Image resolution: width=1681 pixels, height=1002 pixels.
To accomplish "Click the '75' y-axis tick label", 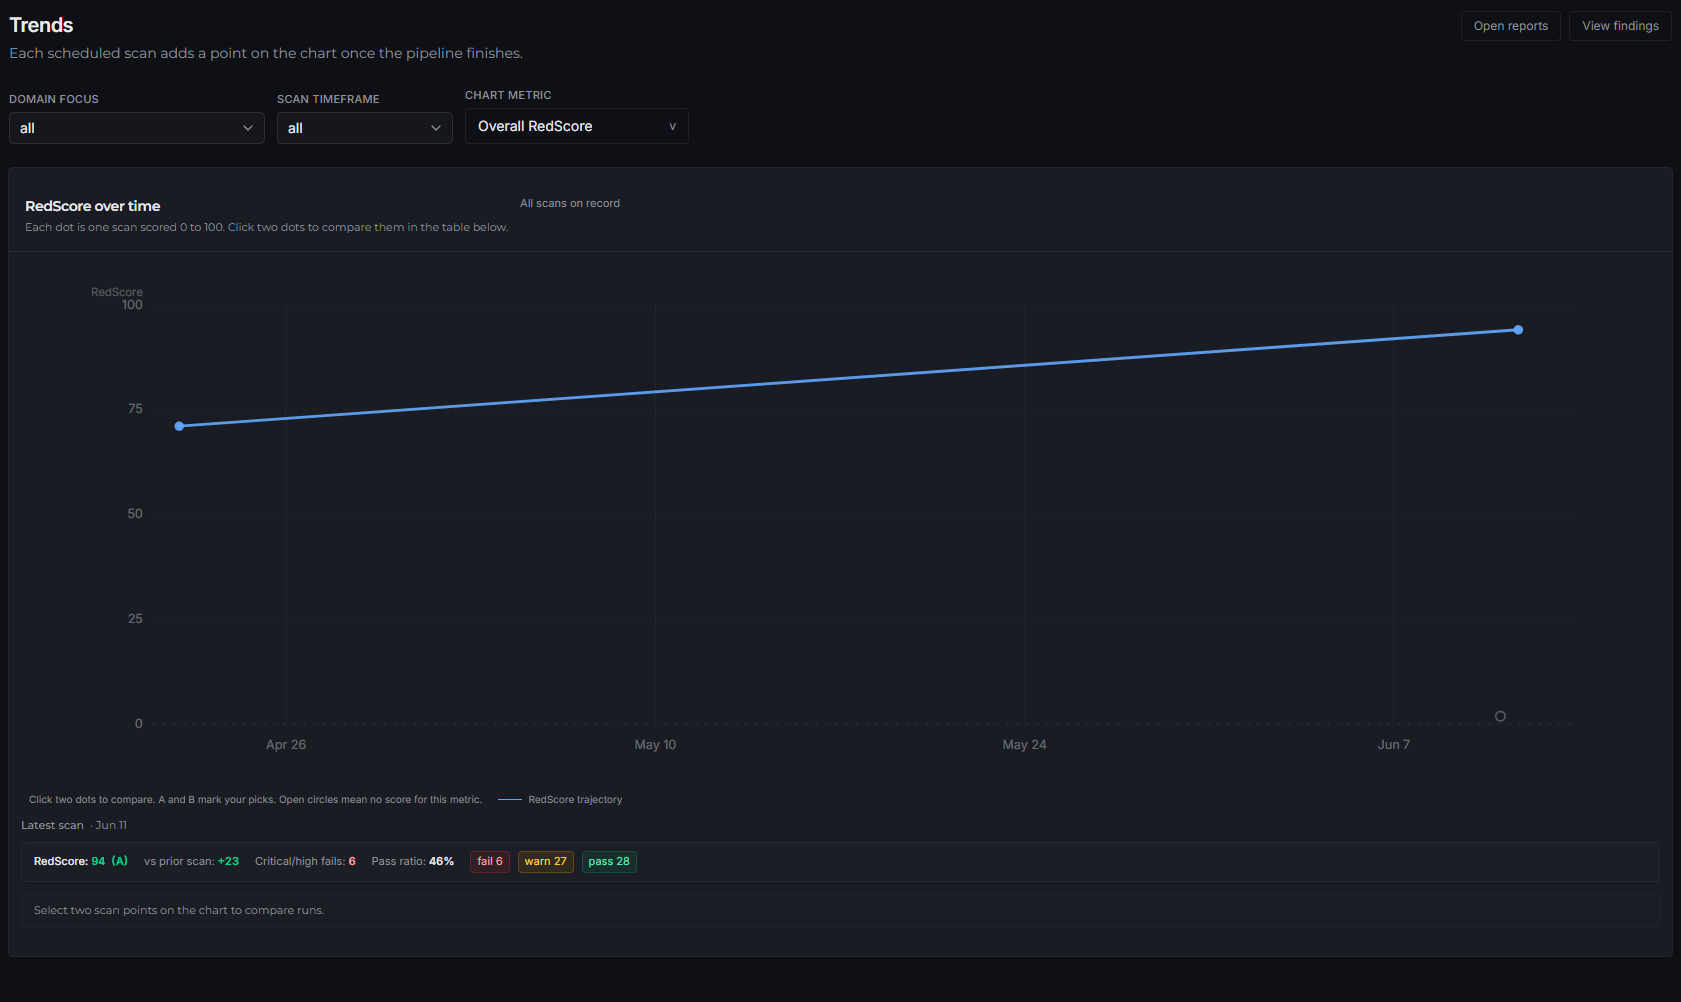I will [x=135, y=409].
